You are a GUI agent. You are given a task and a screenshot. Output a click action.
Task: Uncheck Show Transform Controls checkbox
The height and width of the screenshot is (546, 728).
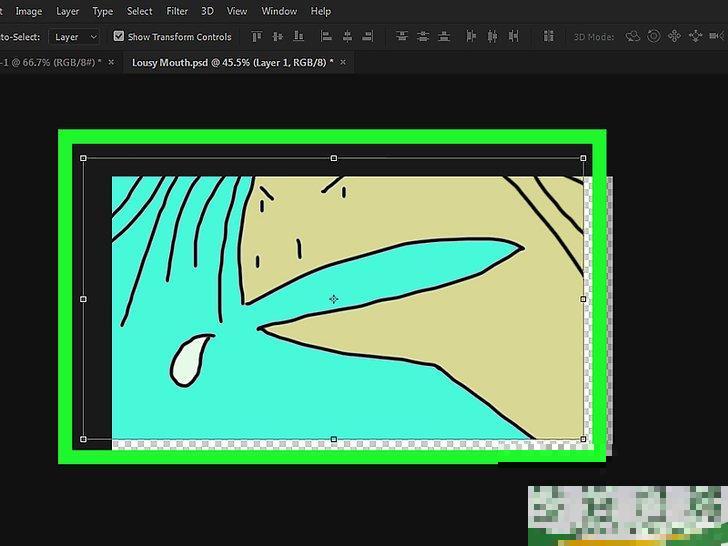(119, 37)
